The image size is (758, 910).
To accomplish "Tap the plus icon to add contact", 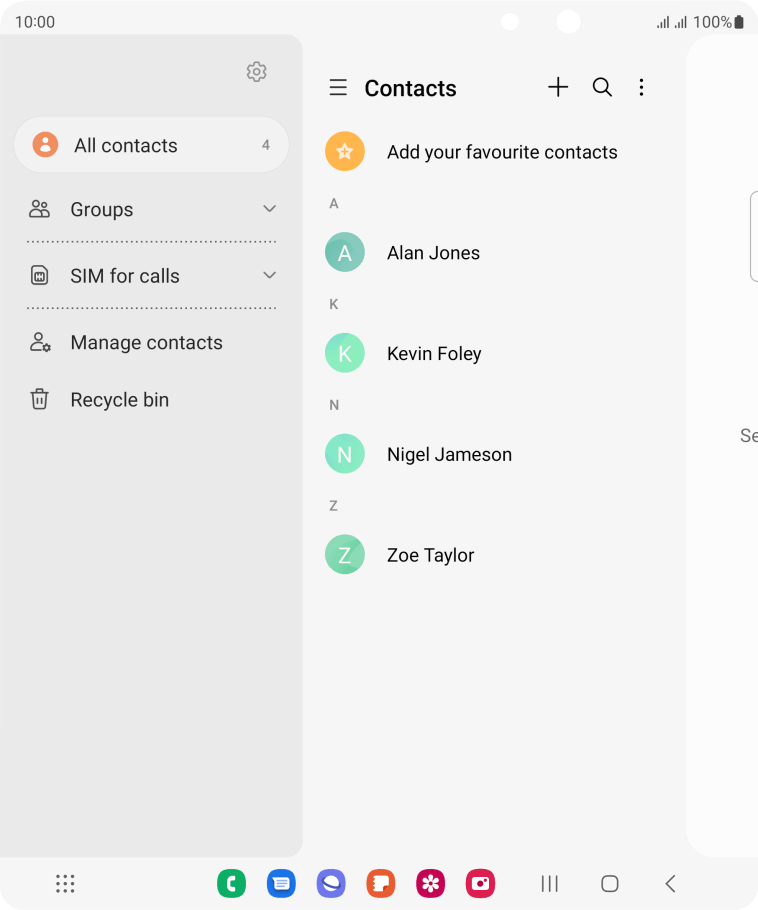I will 558,87.
